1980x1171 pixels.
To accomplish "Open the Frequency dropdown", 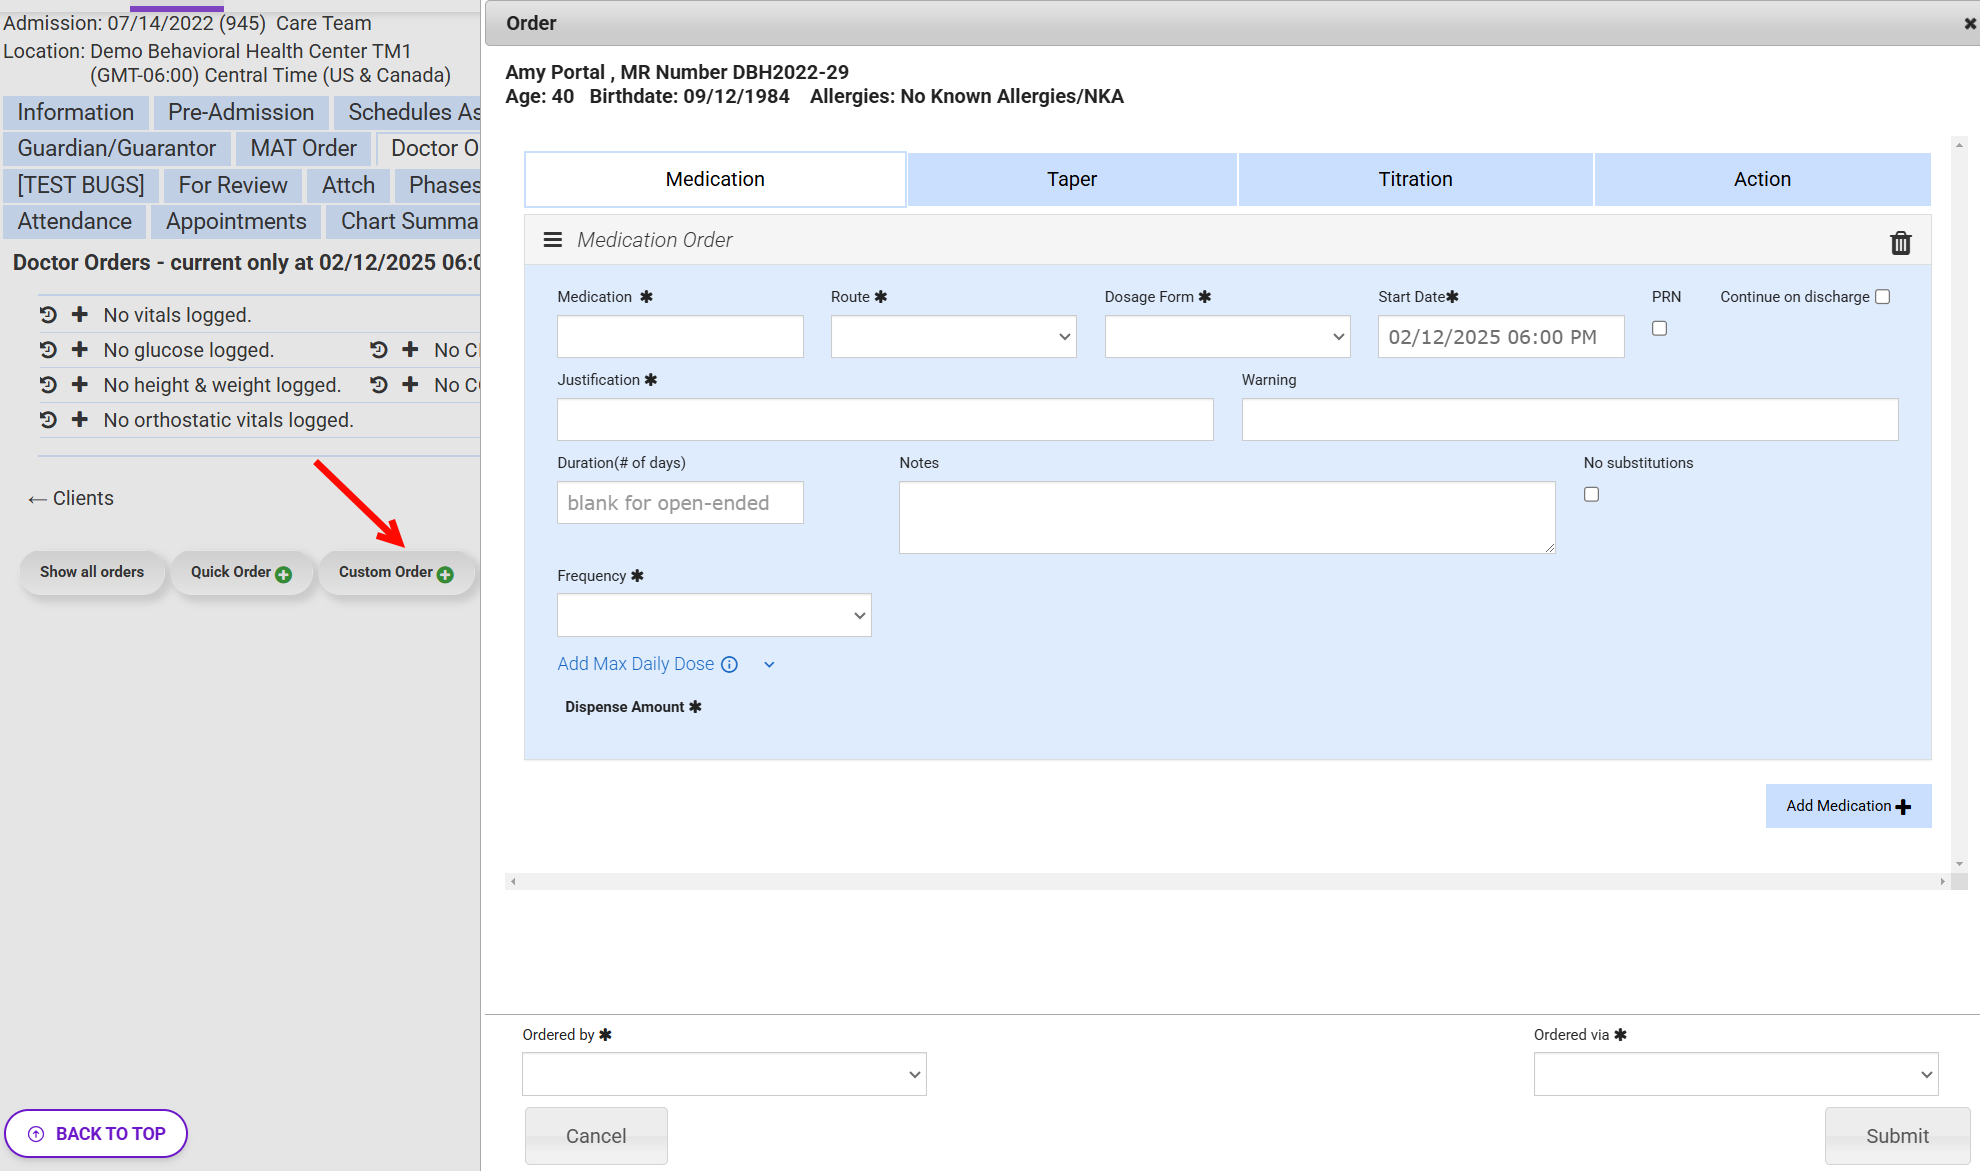I will [714, 615].
